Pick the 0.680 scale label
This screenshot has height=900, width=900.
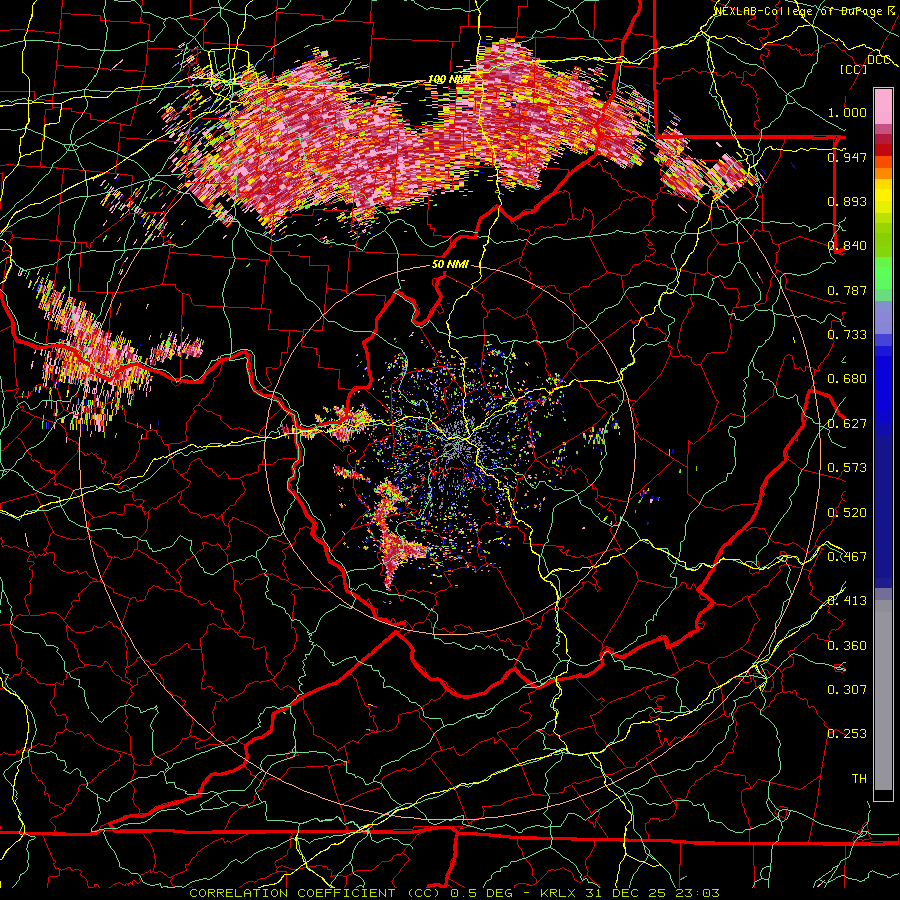tap(847, 379)
